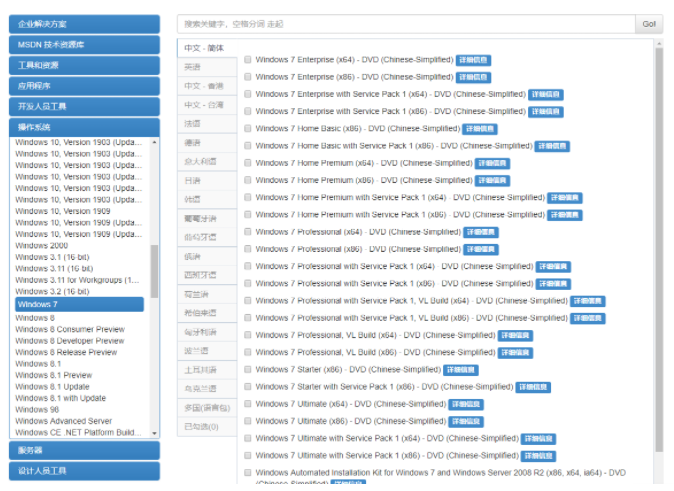Switch to the 德语 language tab
Image resolution: width=674 pixels, height=491 pixels.
pyautogui.click(x=207, y=143)
